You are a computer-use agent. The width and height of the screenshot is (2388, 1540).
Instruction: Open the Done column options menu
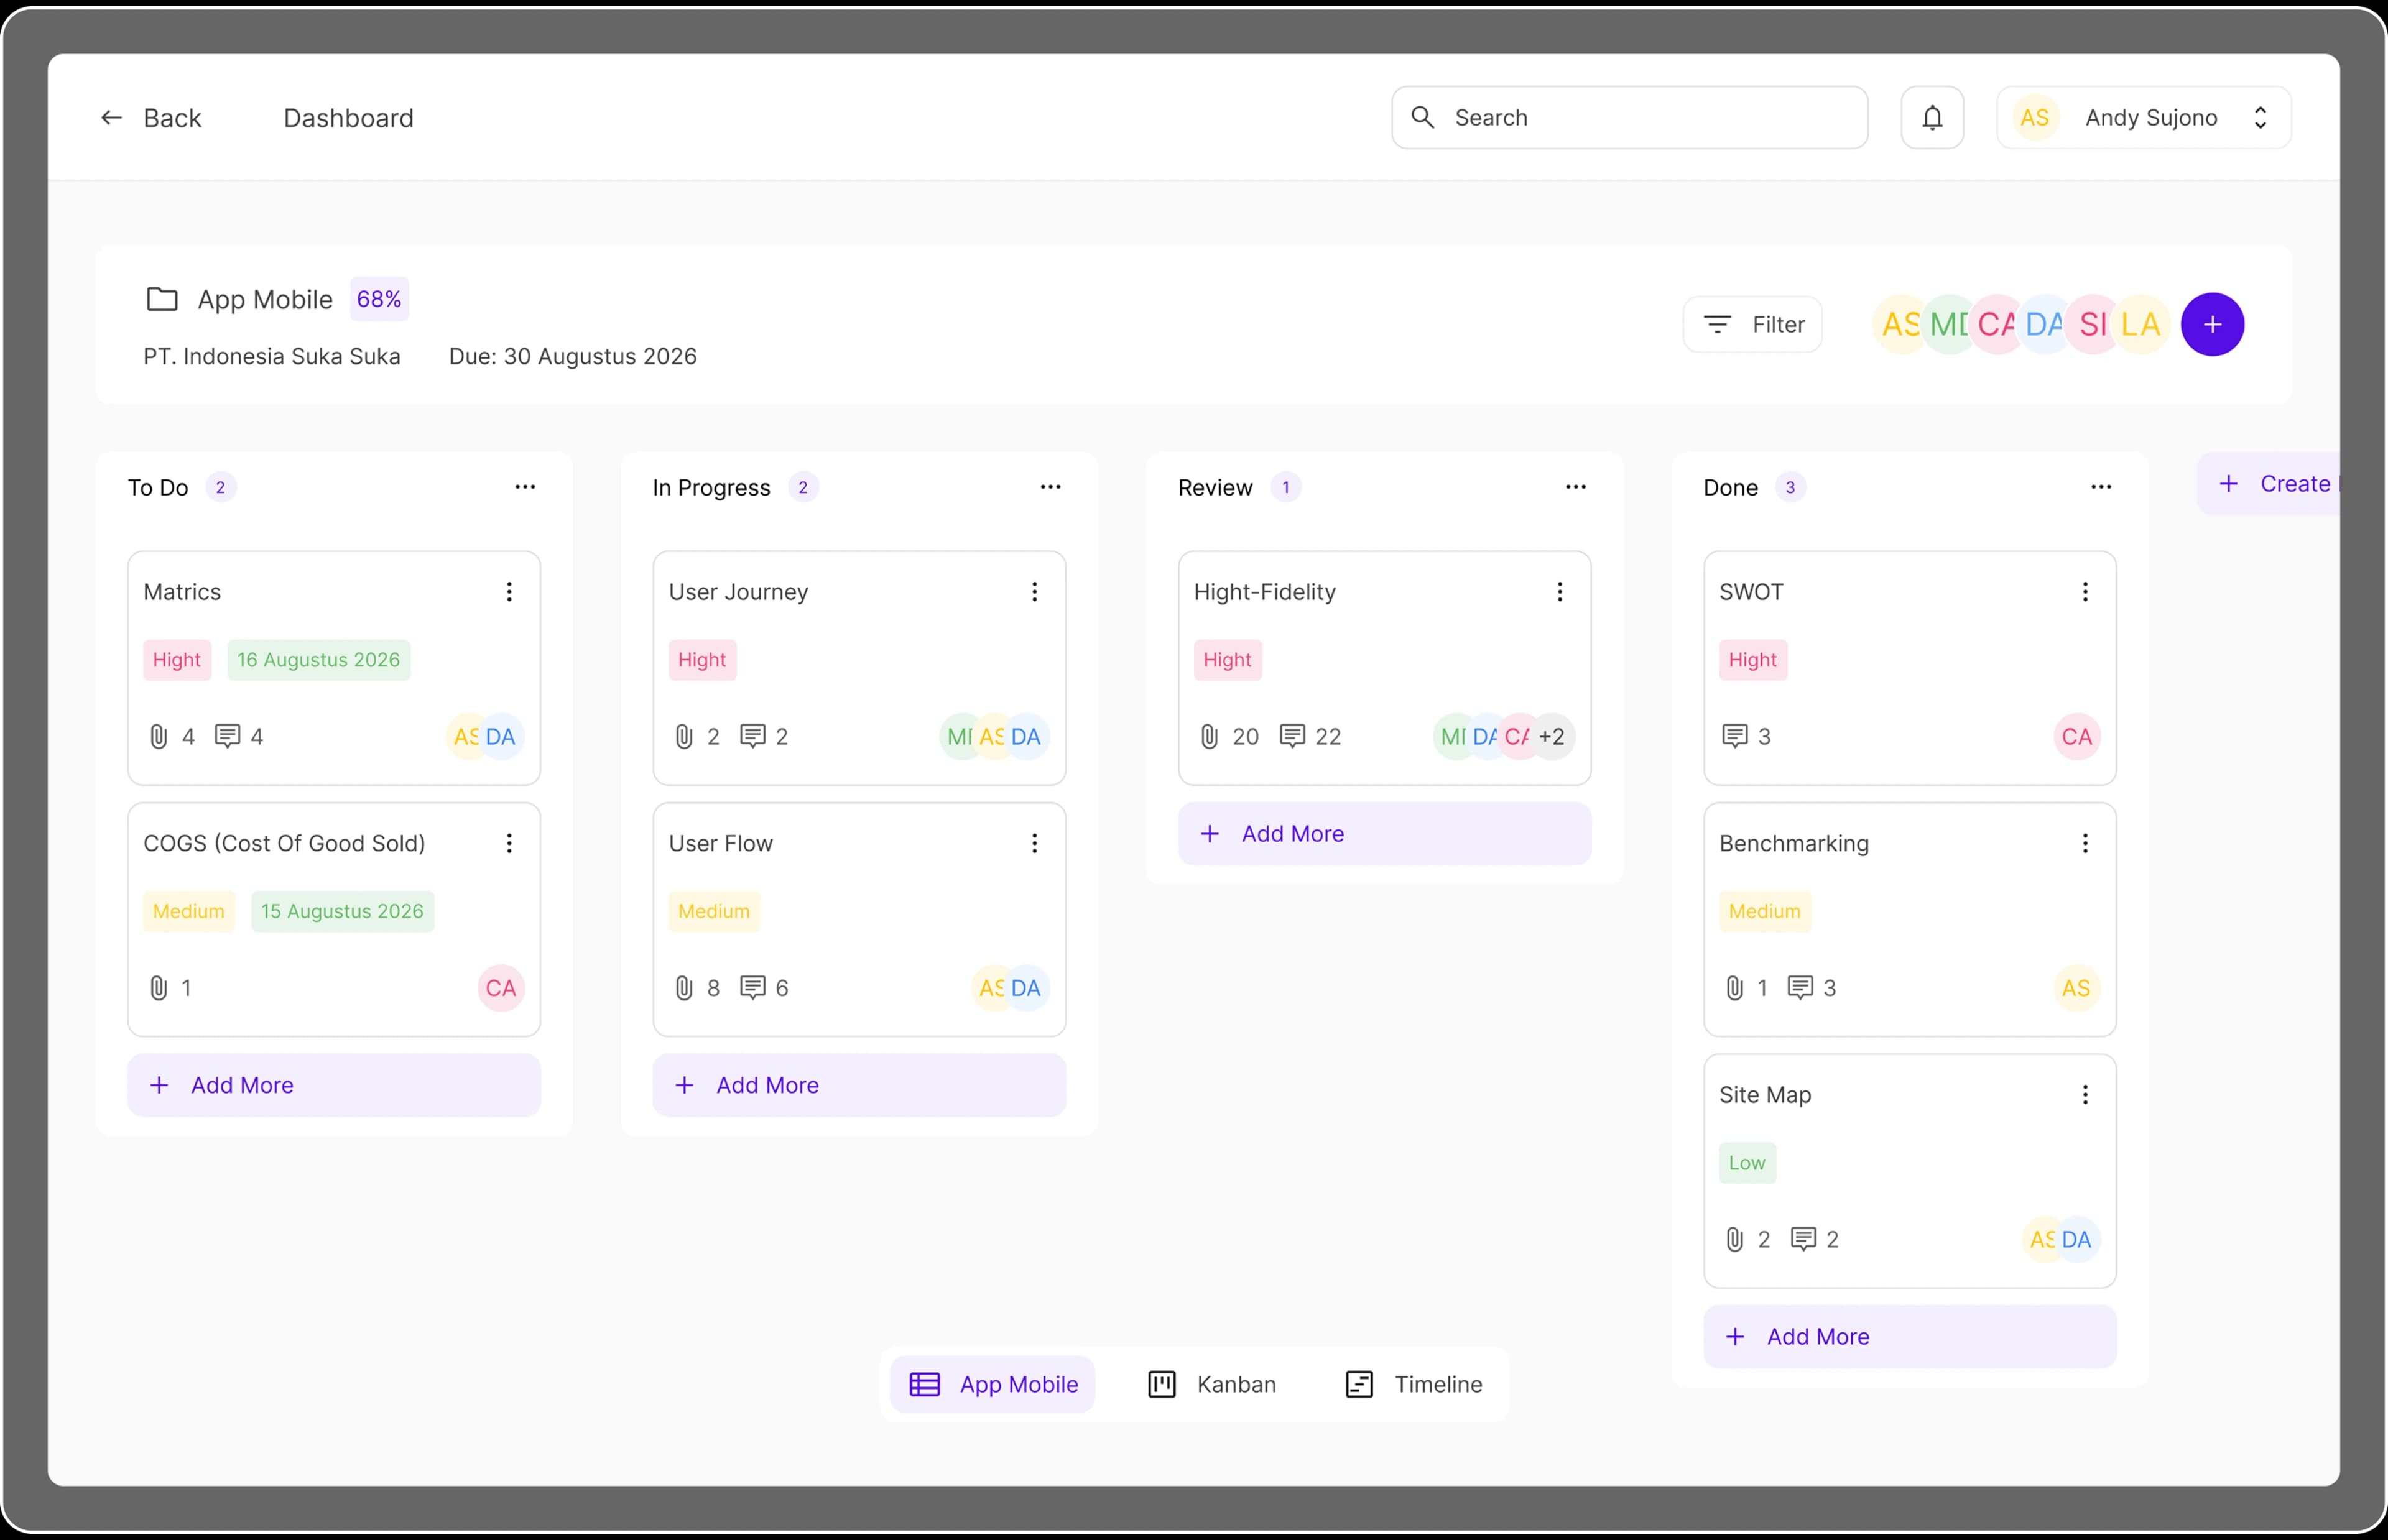click(x=2101, y=487)
